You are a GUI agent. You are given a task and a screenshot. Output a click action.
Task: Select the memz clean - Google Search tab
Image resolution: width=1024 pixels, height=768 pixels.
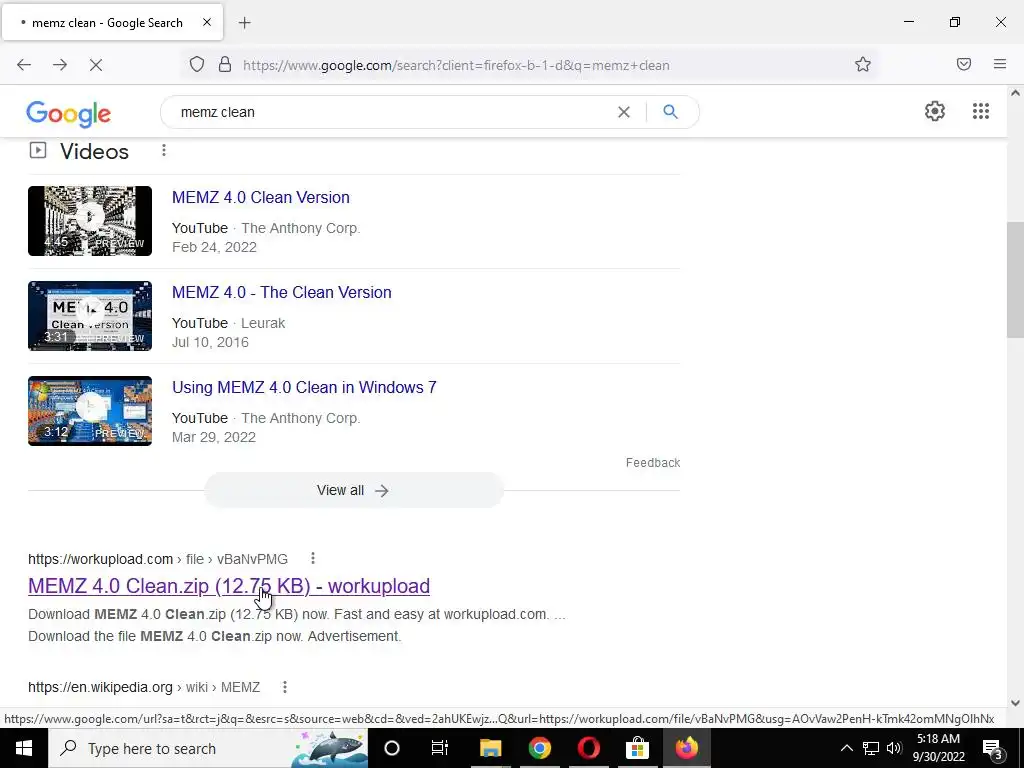(x=112, y=22)
